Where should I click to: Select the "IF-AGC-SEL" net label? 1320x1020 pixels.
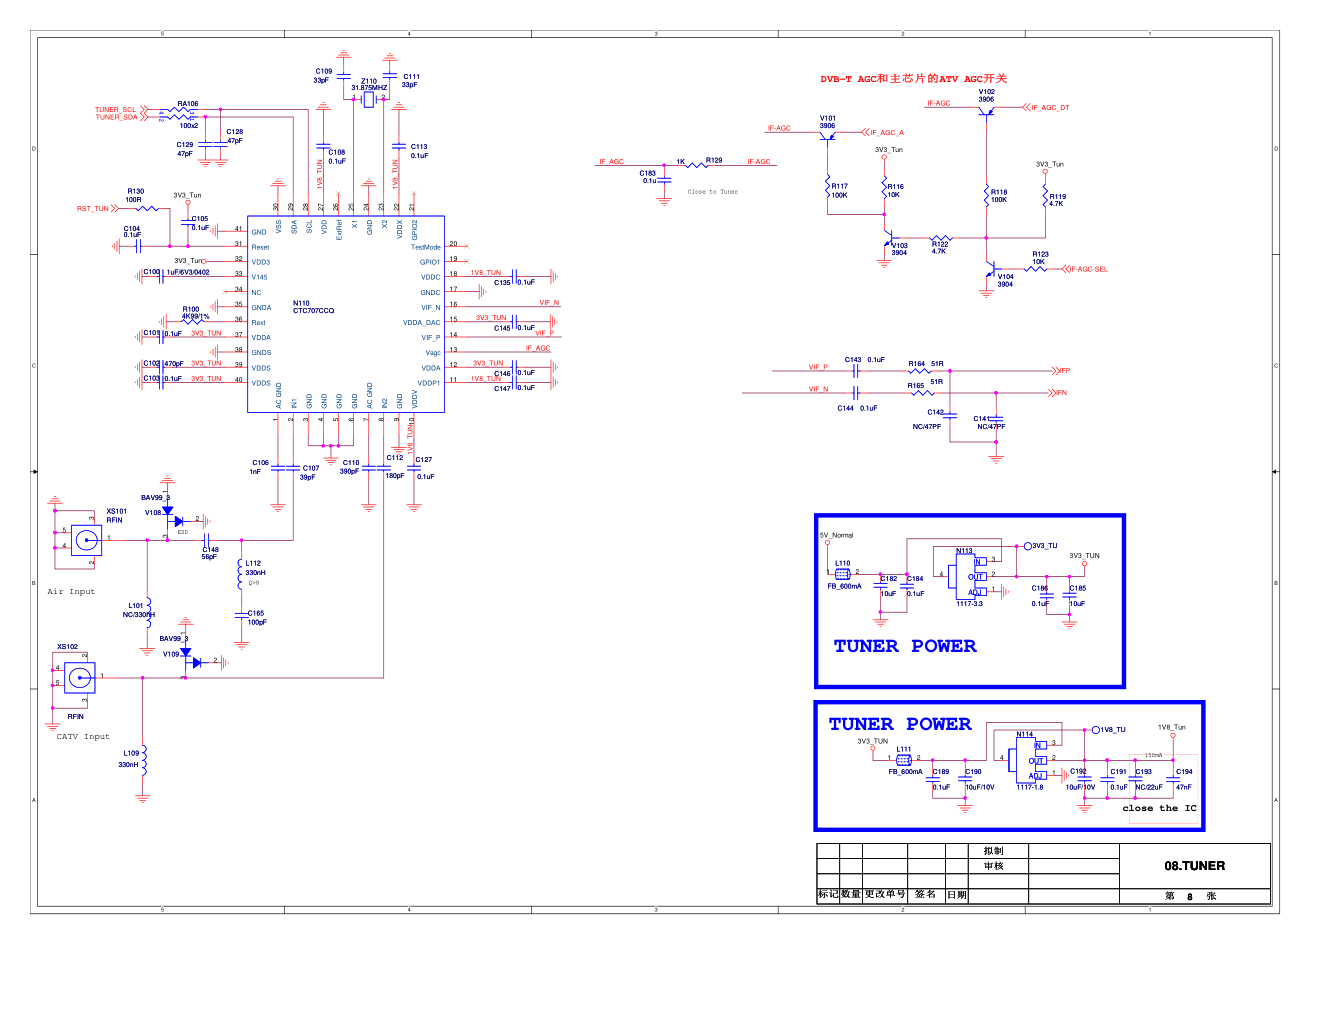coord(1089,269)
